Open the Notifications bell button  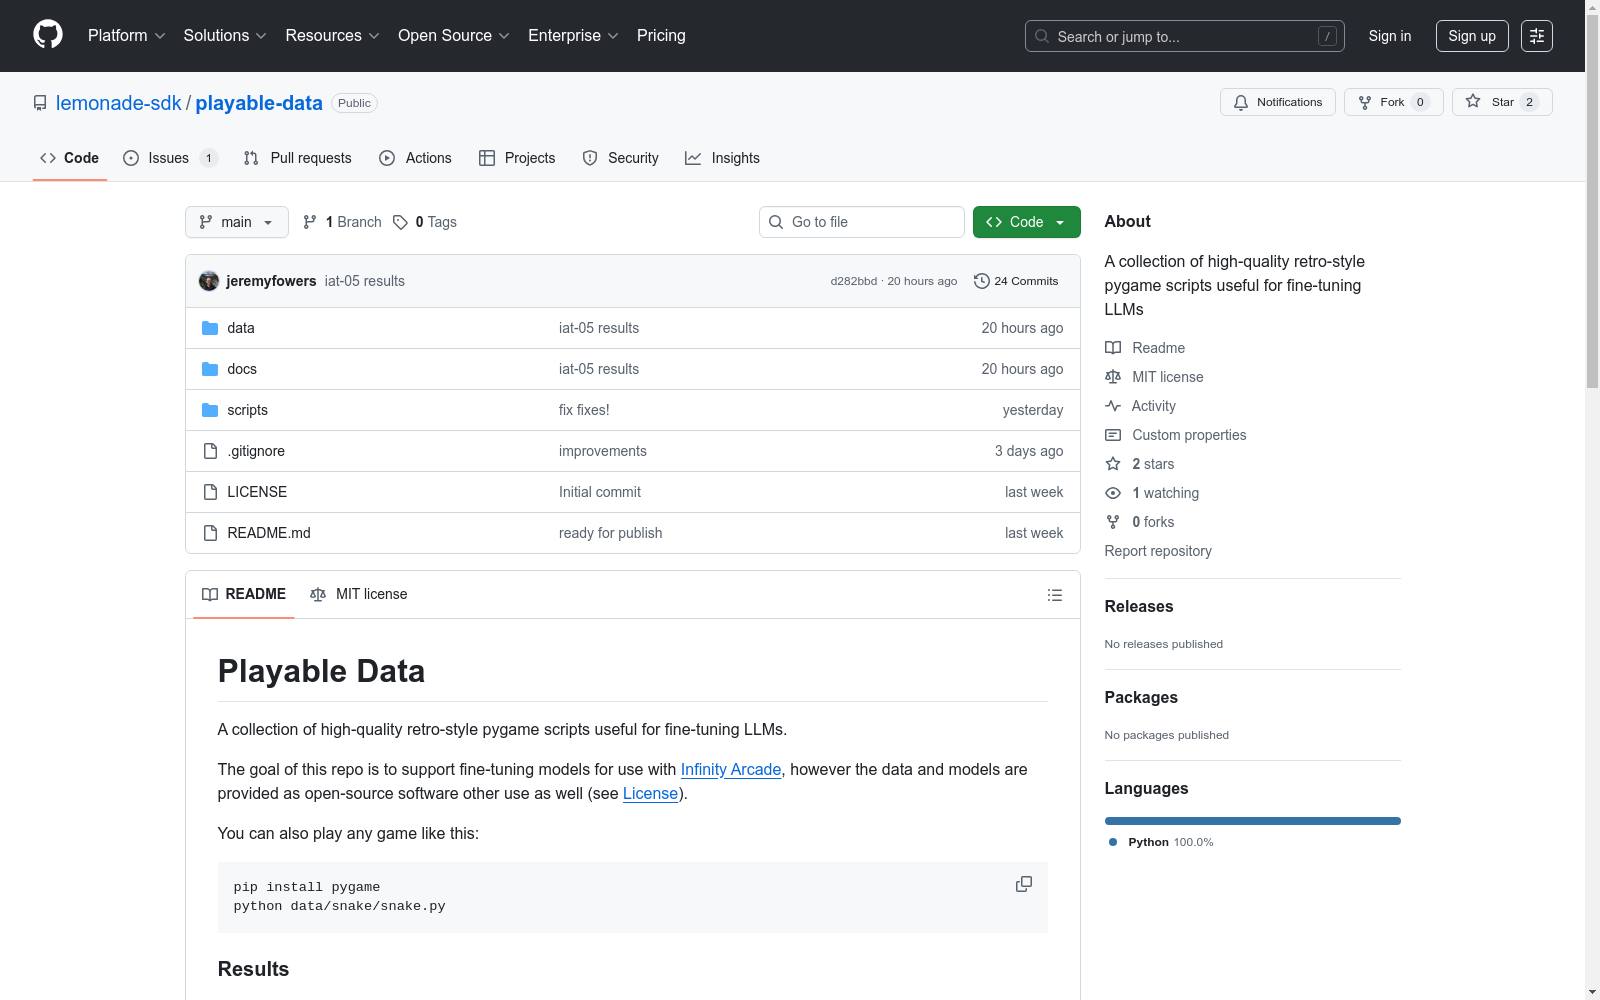pos(1278,102)
